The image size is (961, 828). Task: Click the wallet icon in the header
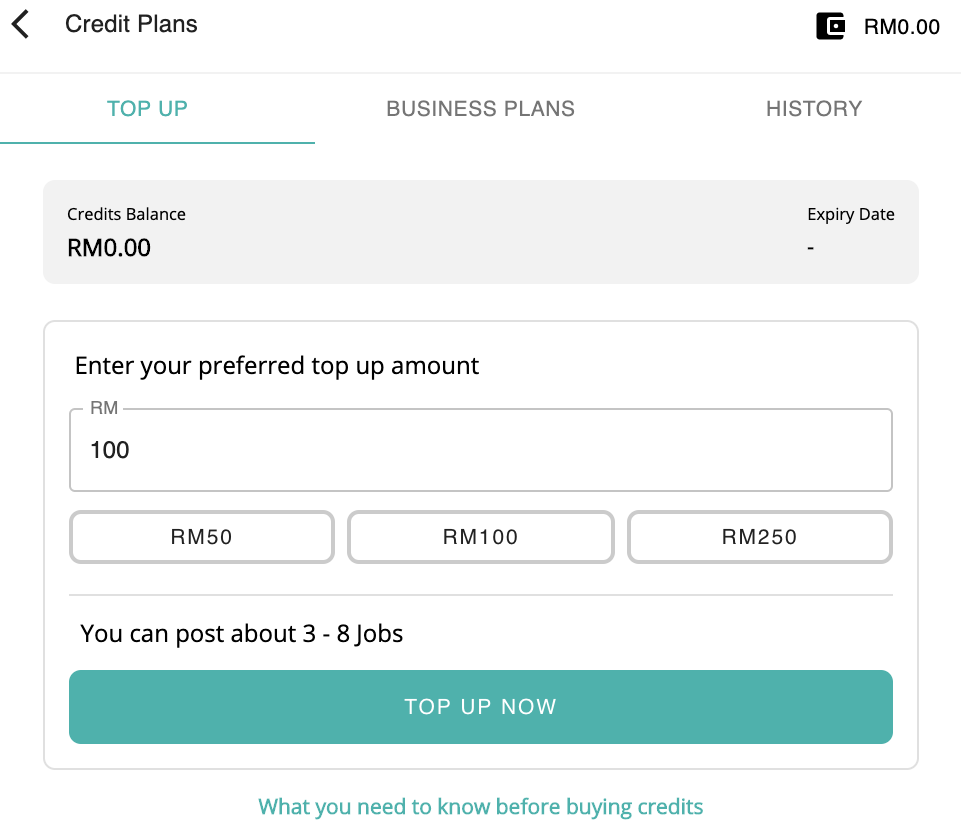coord(830,26)
